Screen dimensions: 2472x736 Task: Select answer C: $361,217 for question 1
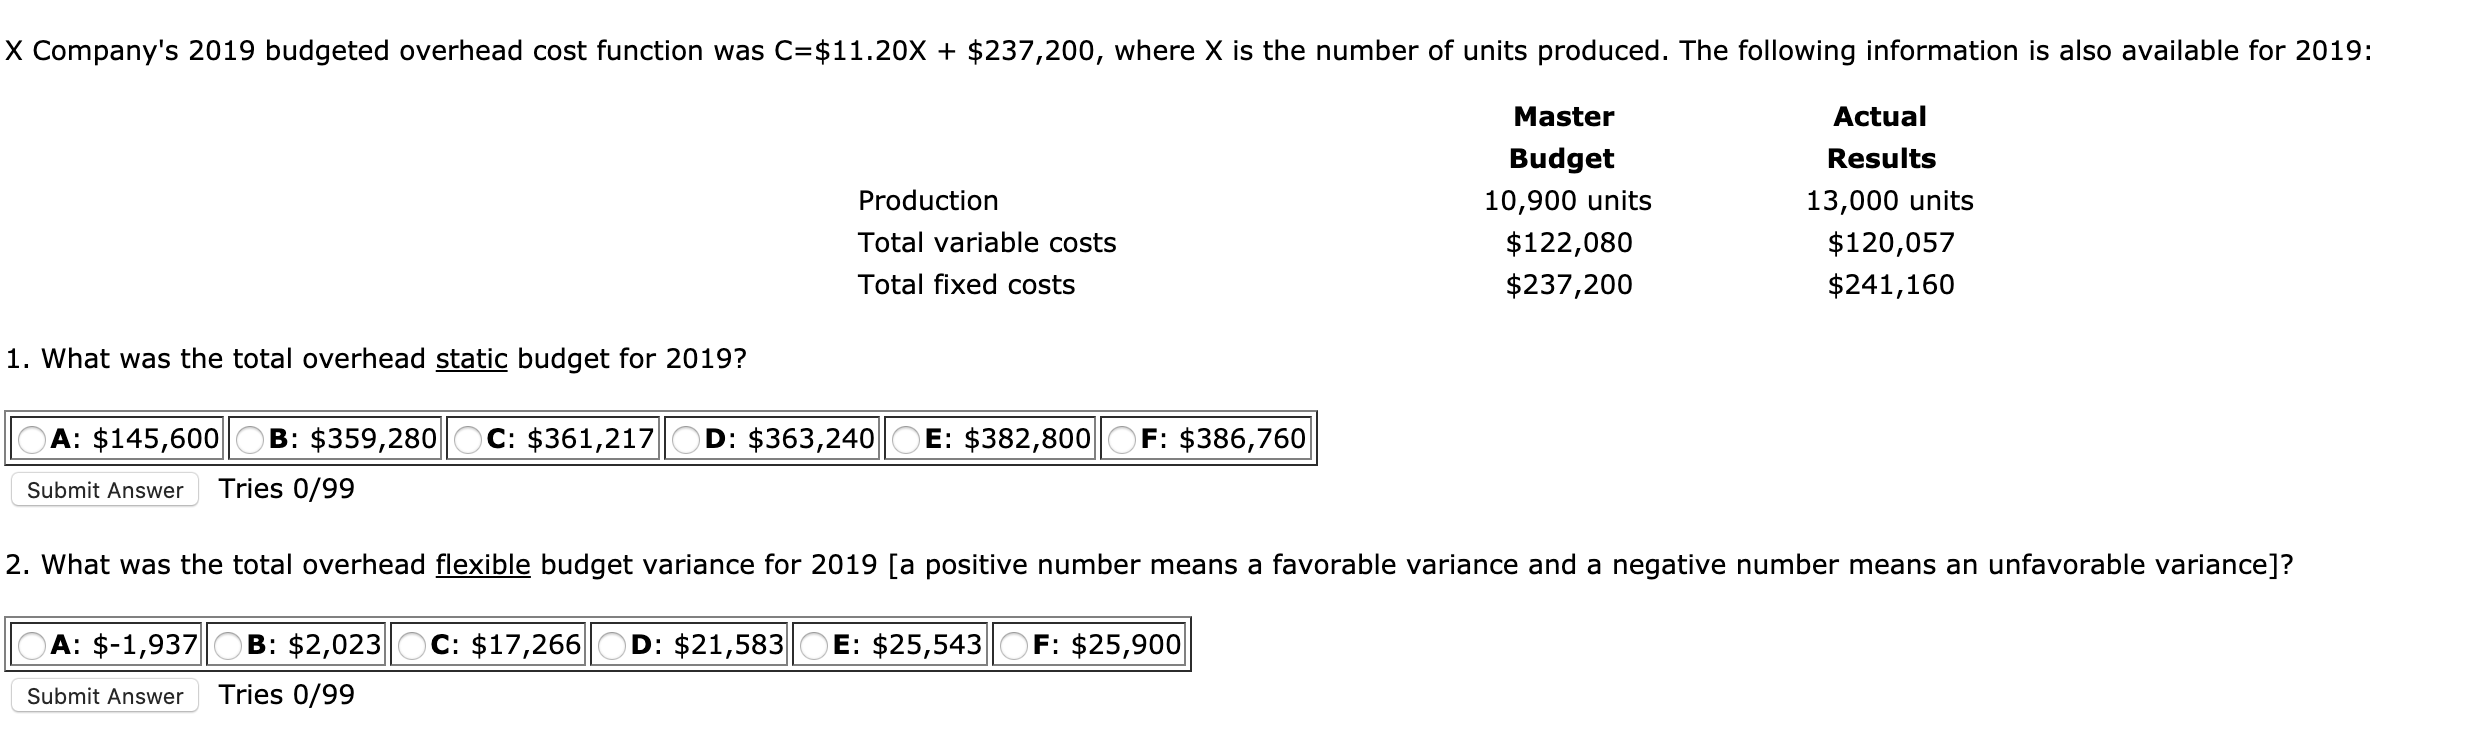[470, 437]
